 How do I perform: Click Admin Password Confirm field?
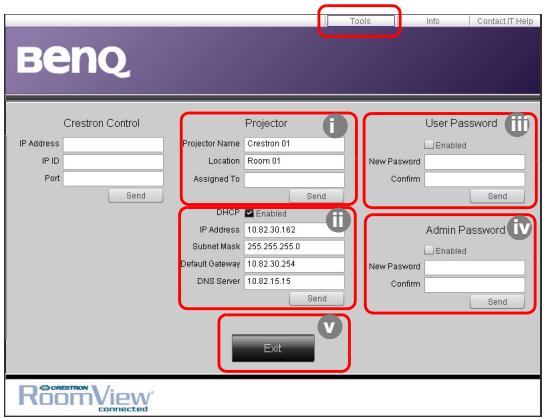point(474,285)
